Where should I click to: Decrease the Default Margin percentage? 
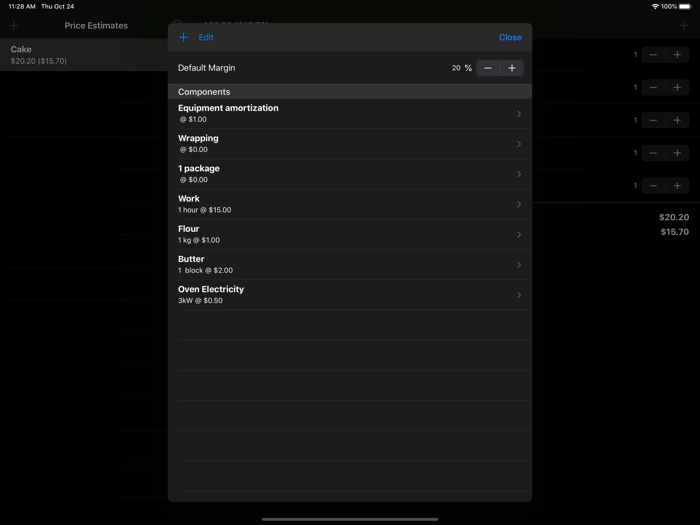[488, 68]
